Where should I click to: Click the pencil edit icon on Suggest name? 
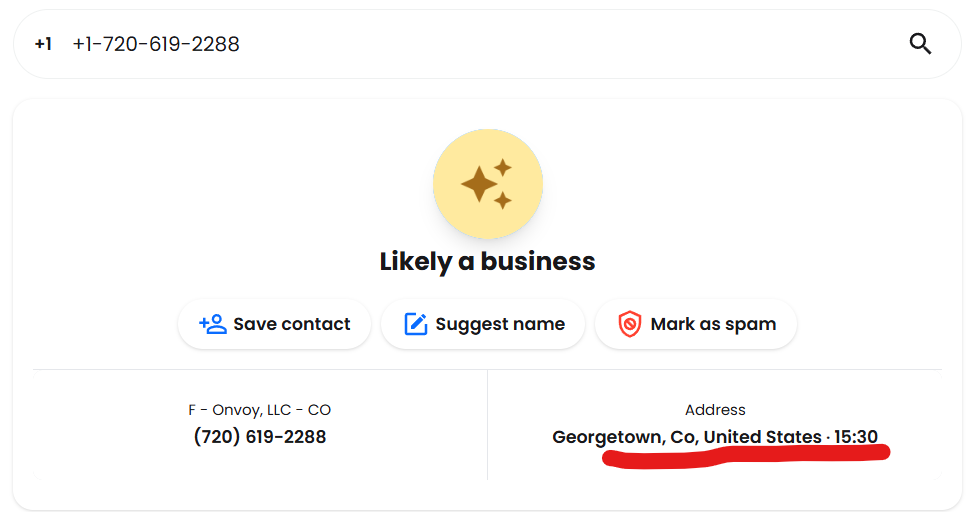[415, 324]
